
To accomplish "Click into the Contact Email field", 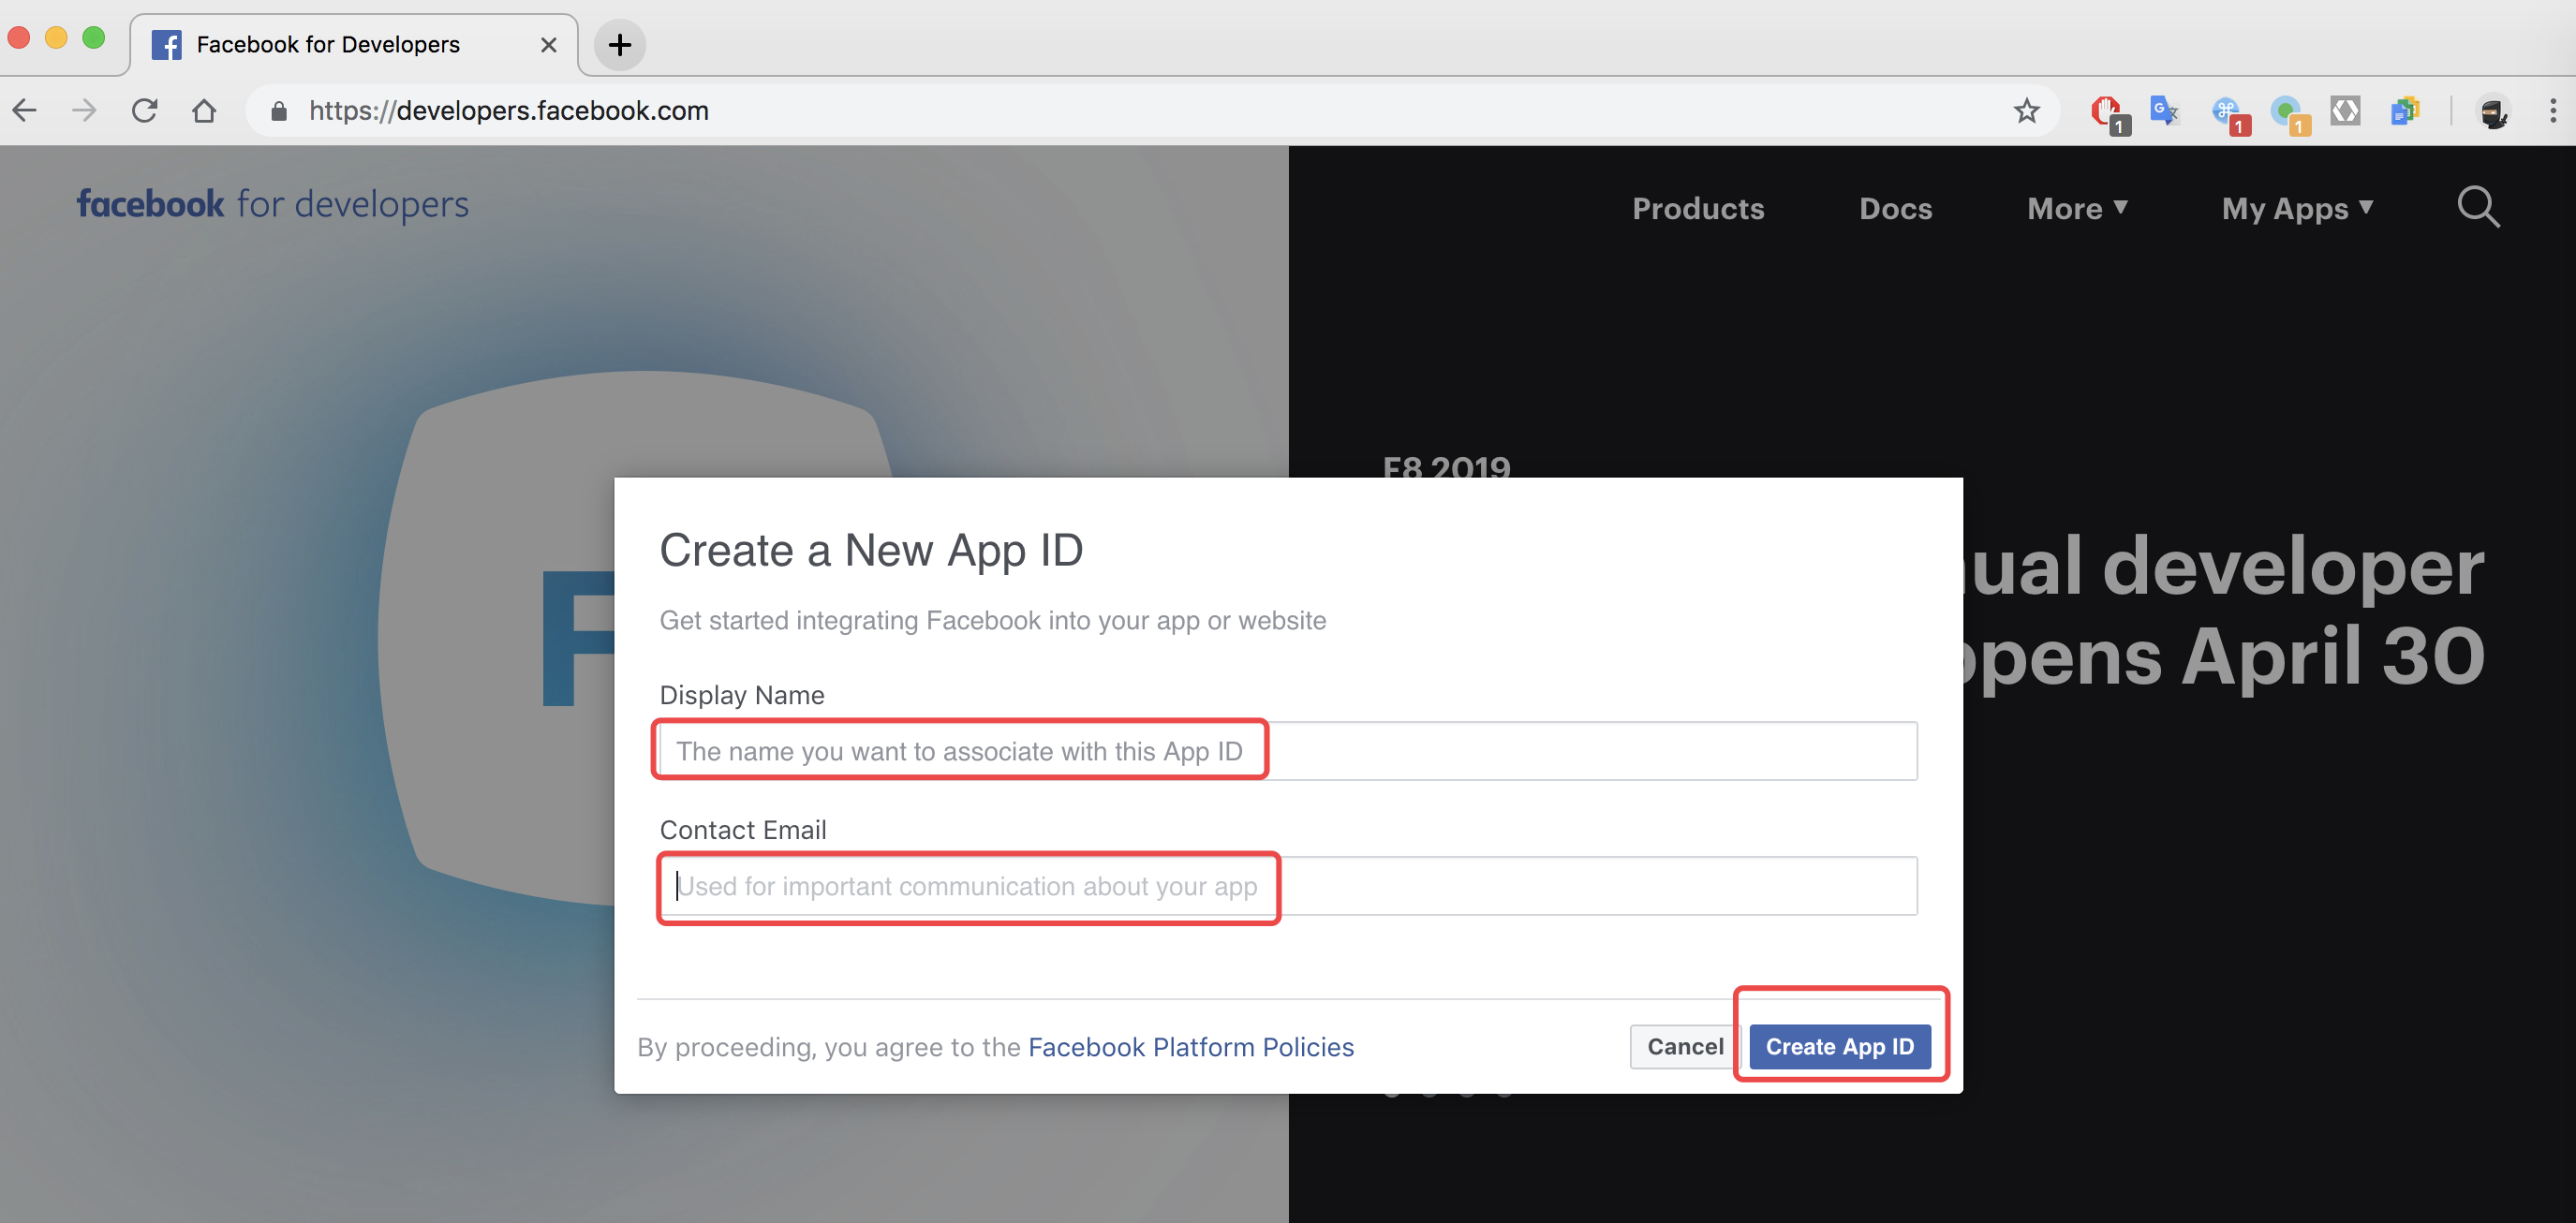I will tap(1287, 886).
